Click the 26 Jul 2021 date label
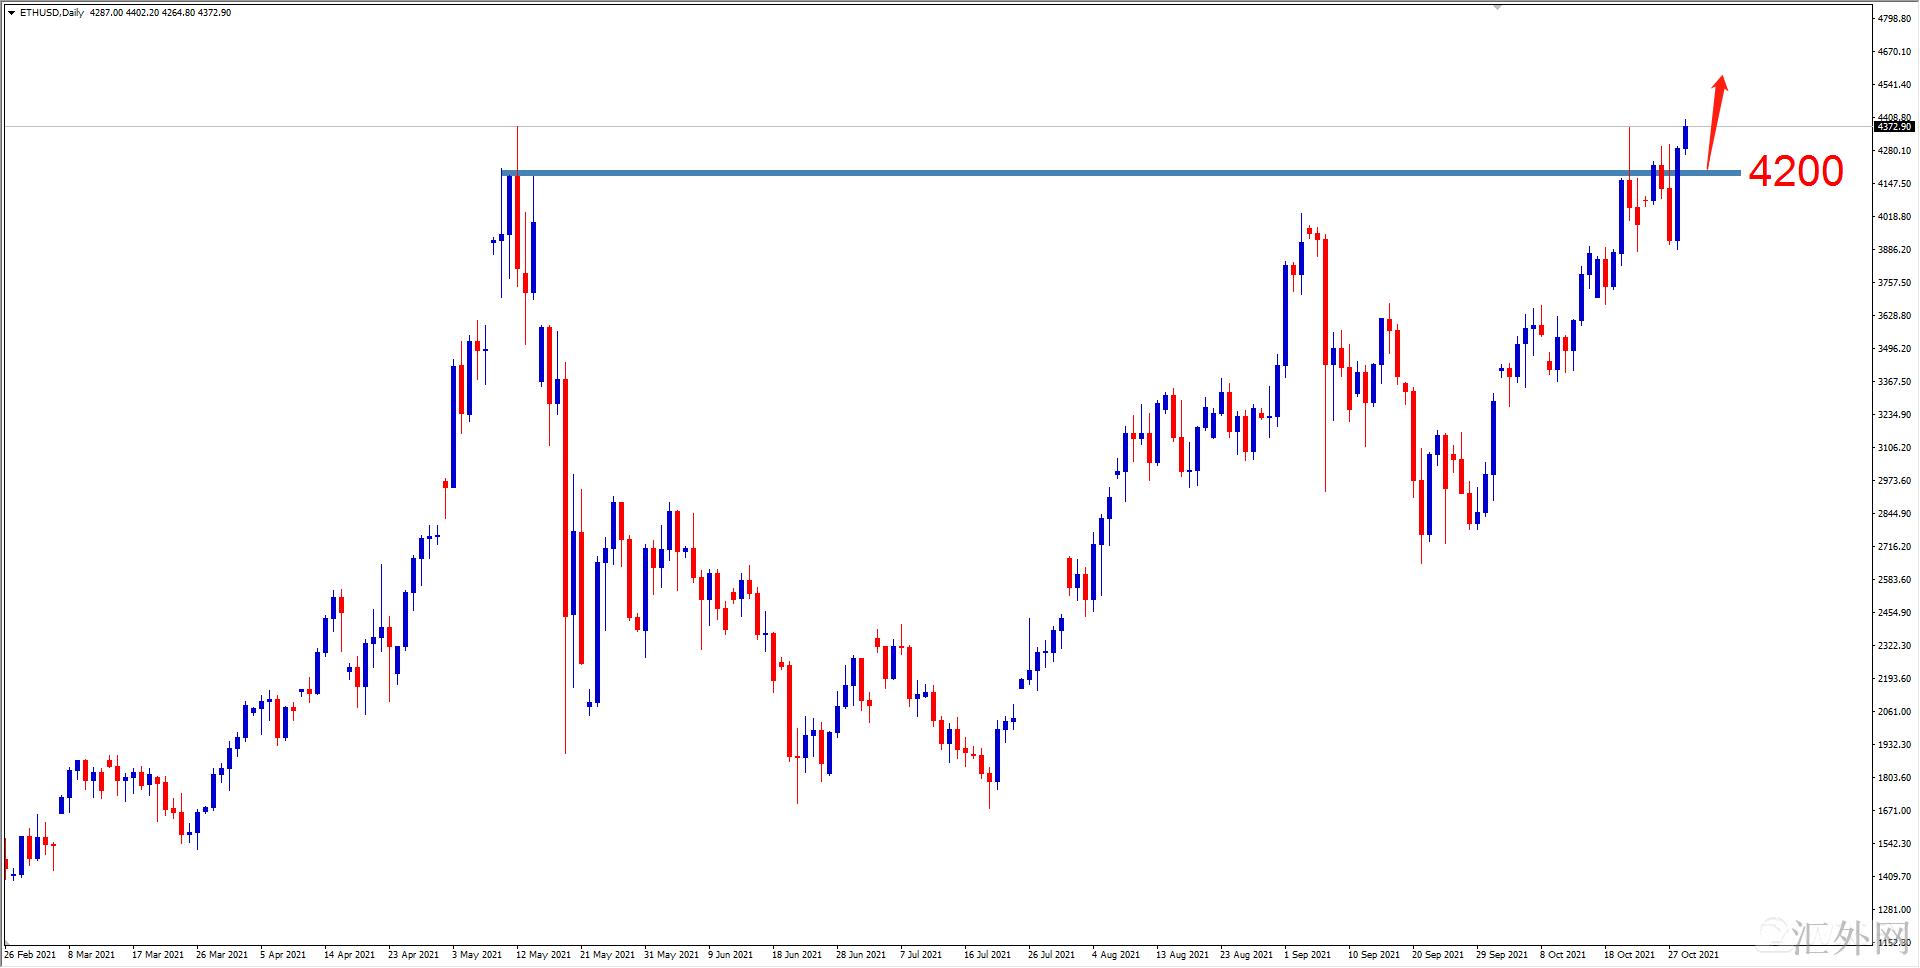 coord(1051,955)
